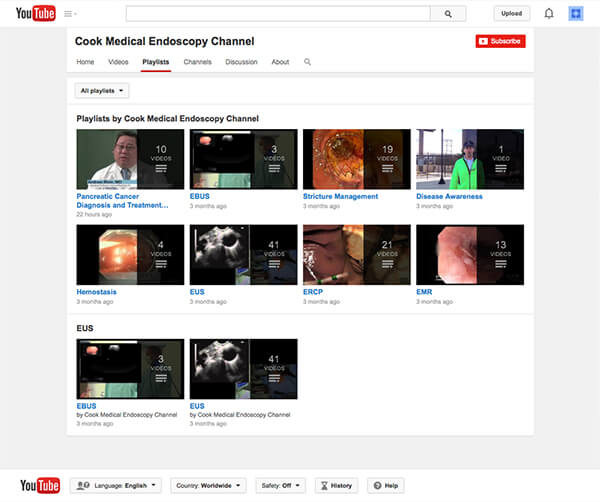Click inside the search text field

(278, 14)
